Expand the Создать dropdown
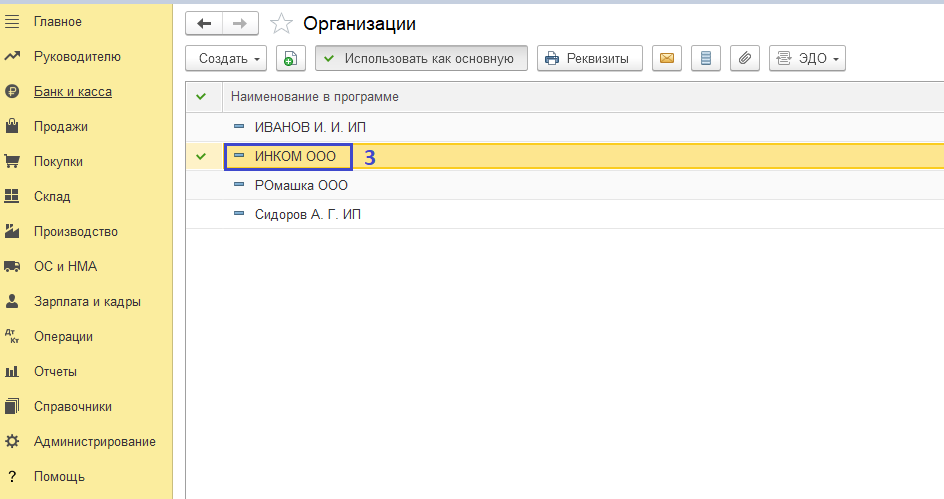This screenshot has width=944, height=499. (226, 58)
